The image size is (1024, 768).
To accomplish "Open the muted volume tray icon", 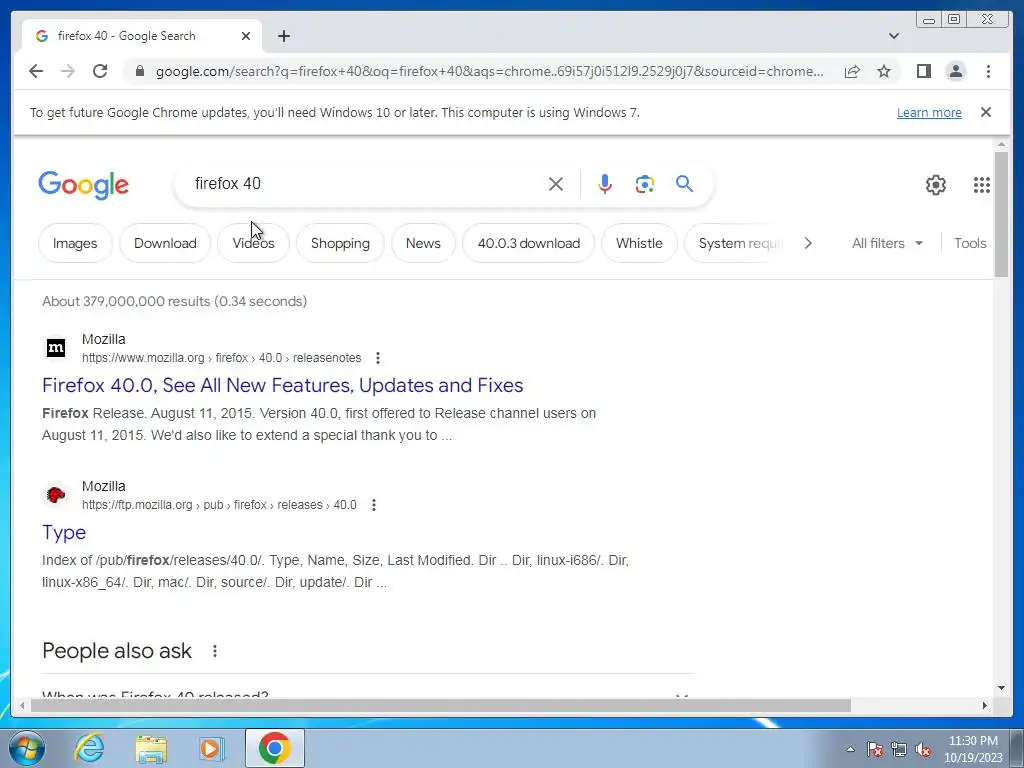I will coord(923,749).
